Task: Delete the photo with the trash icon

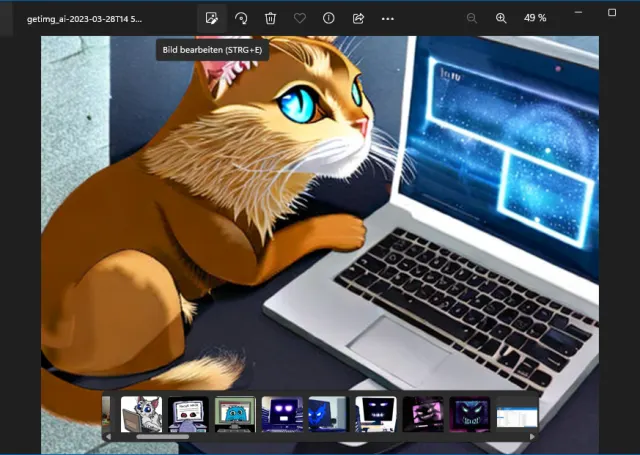Action: tap(270, 18)
